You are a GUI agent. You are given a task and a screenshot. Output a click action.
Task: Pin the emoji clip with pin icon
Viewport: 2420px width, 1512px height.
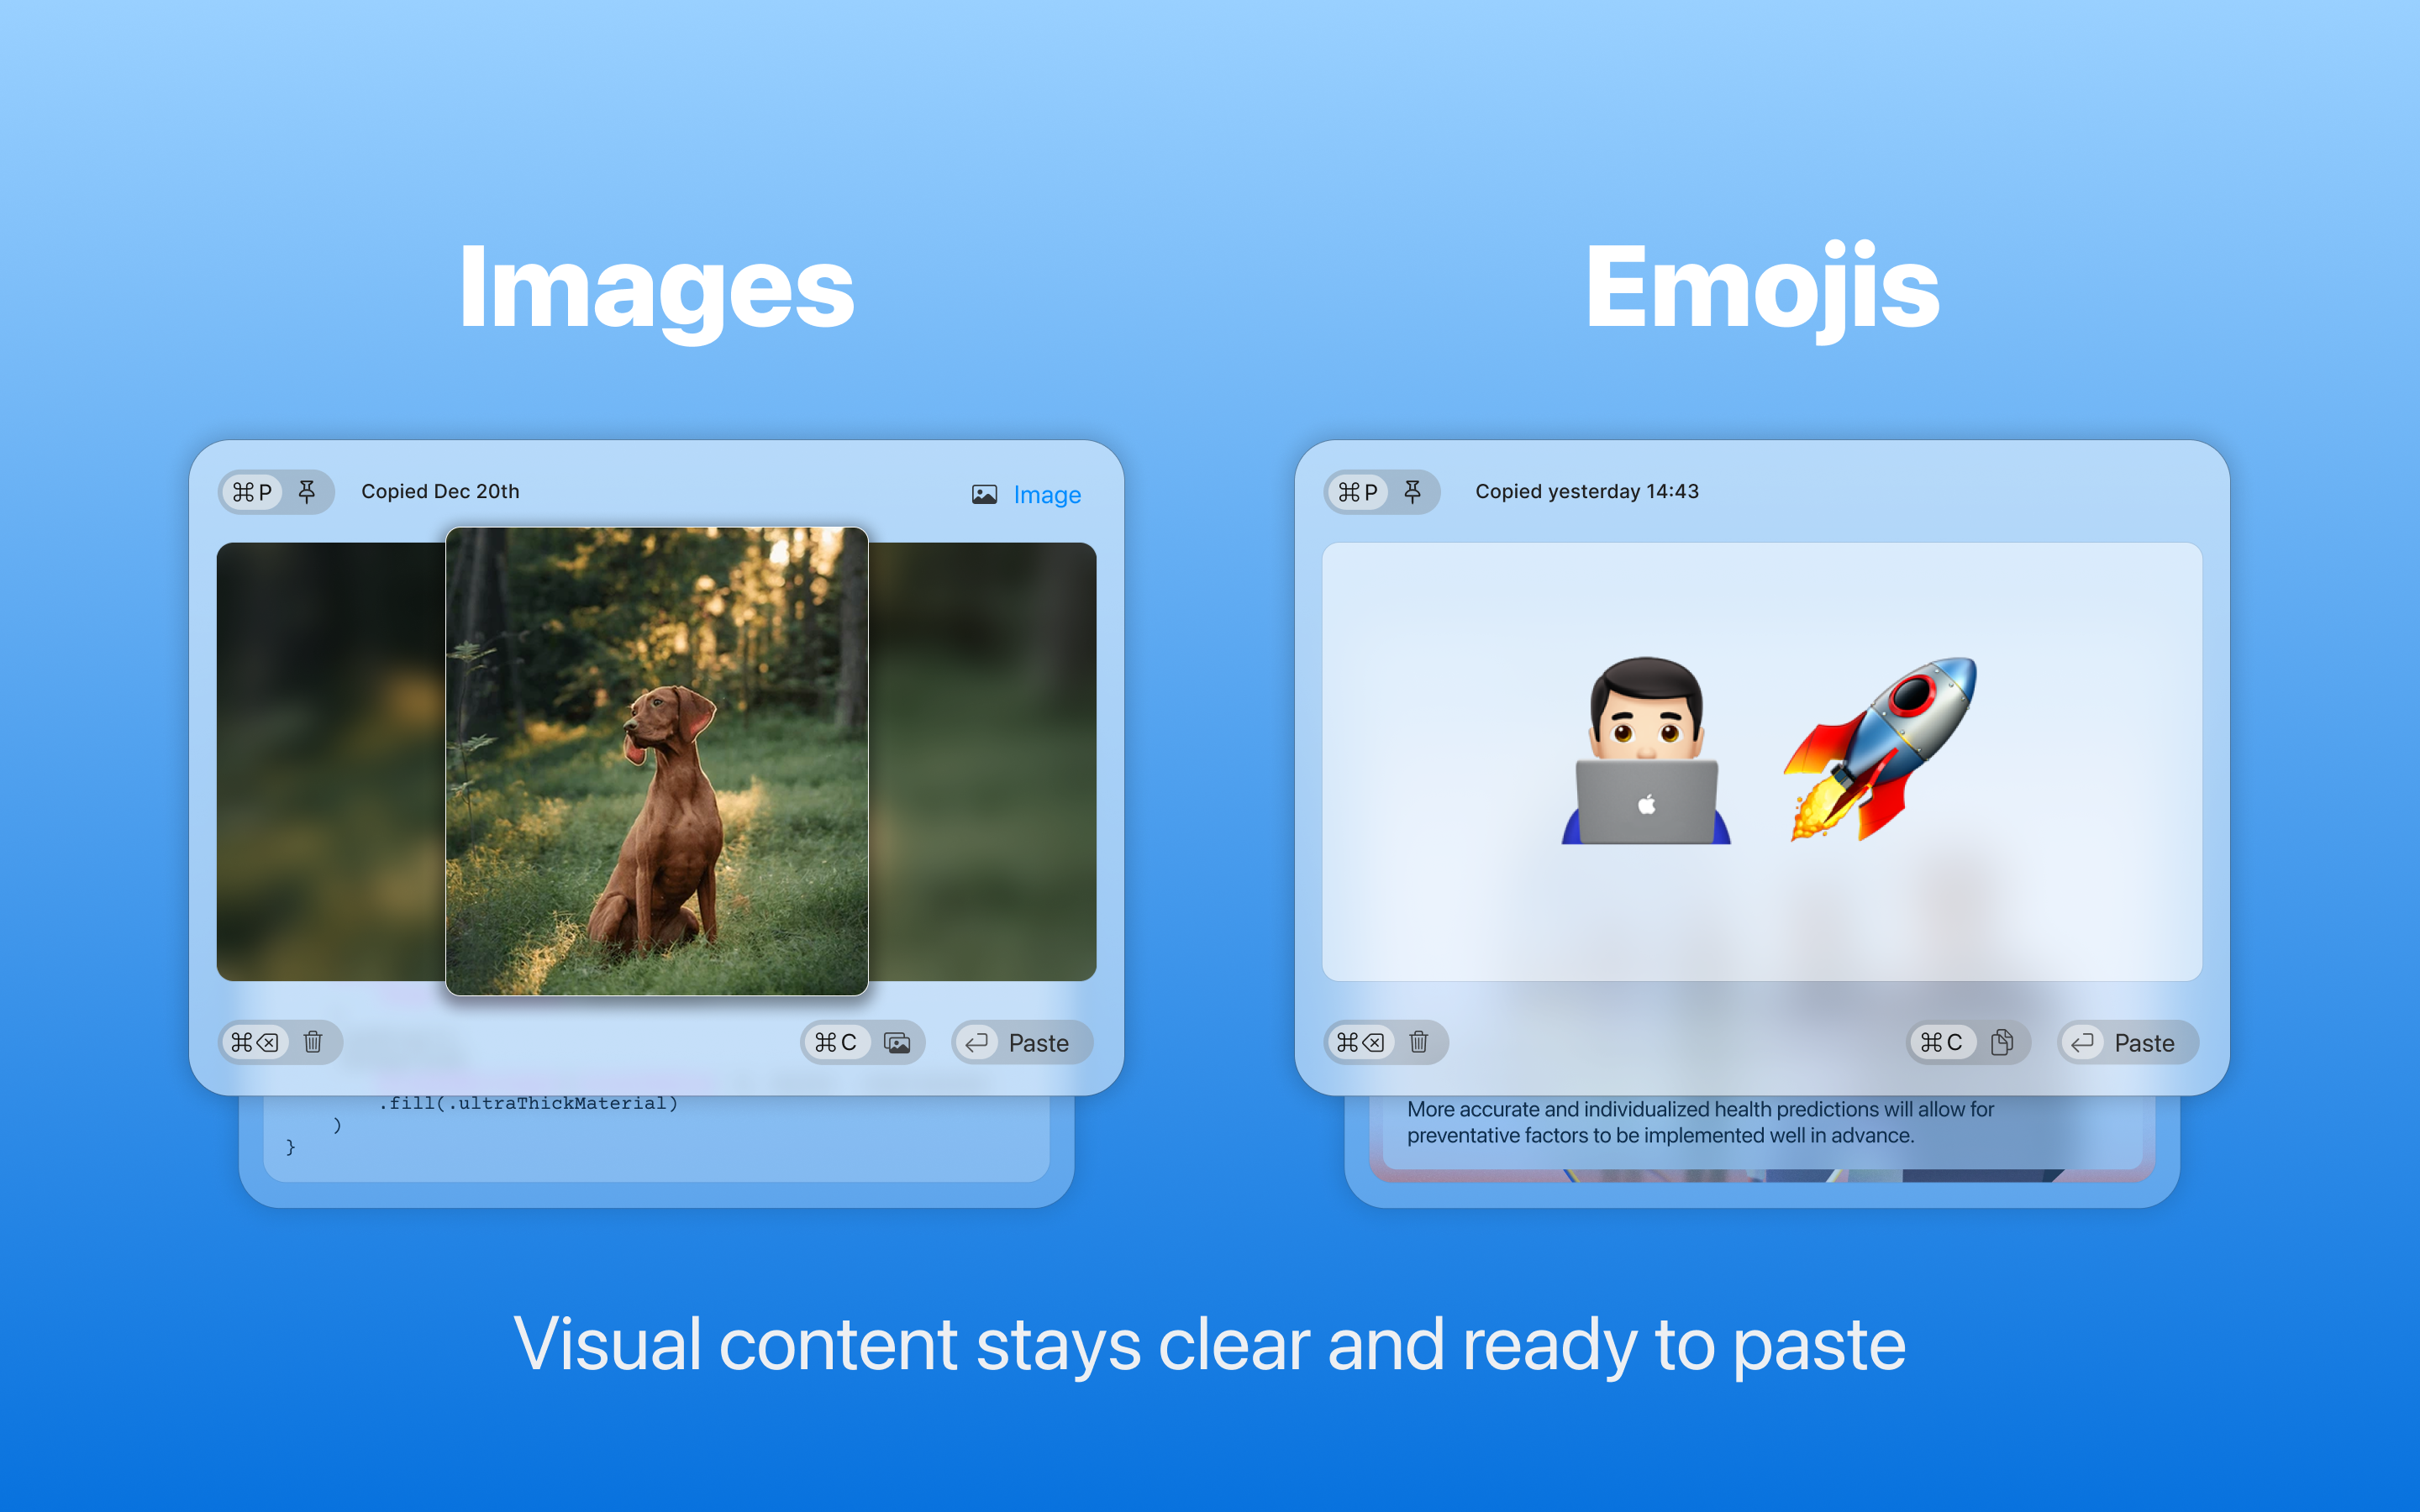[x=1412, y=492]
